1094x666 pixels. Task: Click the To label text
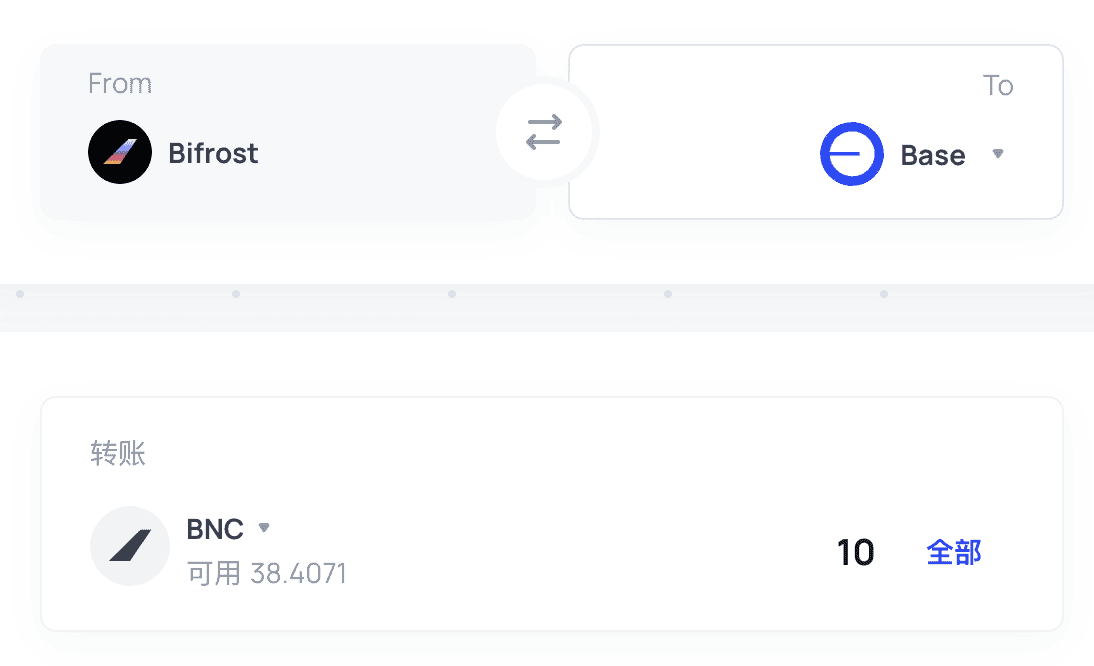tap(998, 86)
